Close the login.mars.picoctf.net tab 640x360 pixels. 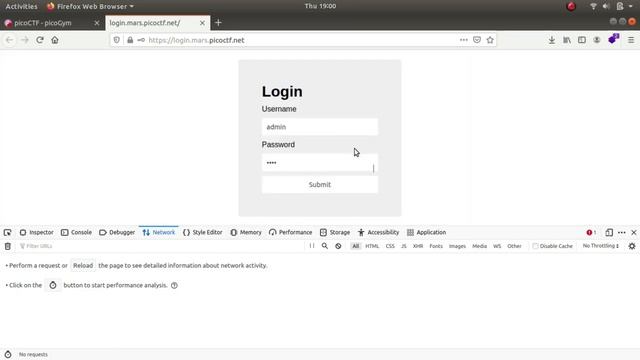[202, 23]
